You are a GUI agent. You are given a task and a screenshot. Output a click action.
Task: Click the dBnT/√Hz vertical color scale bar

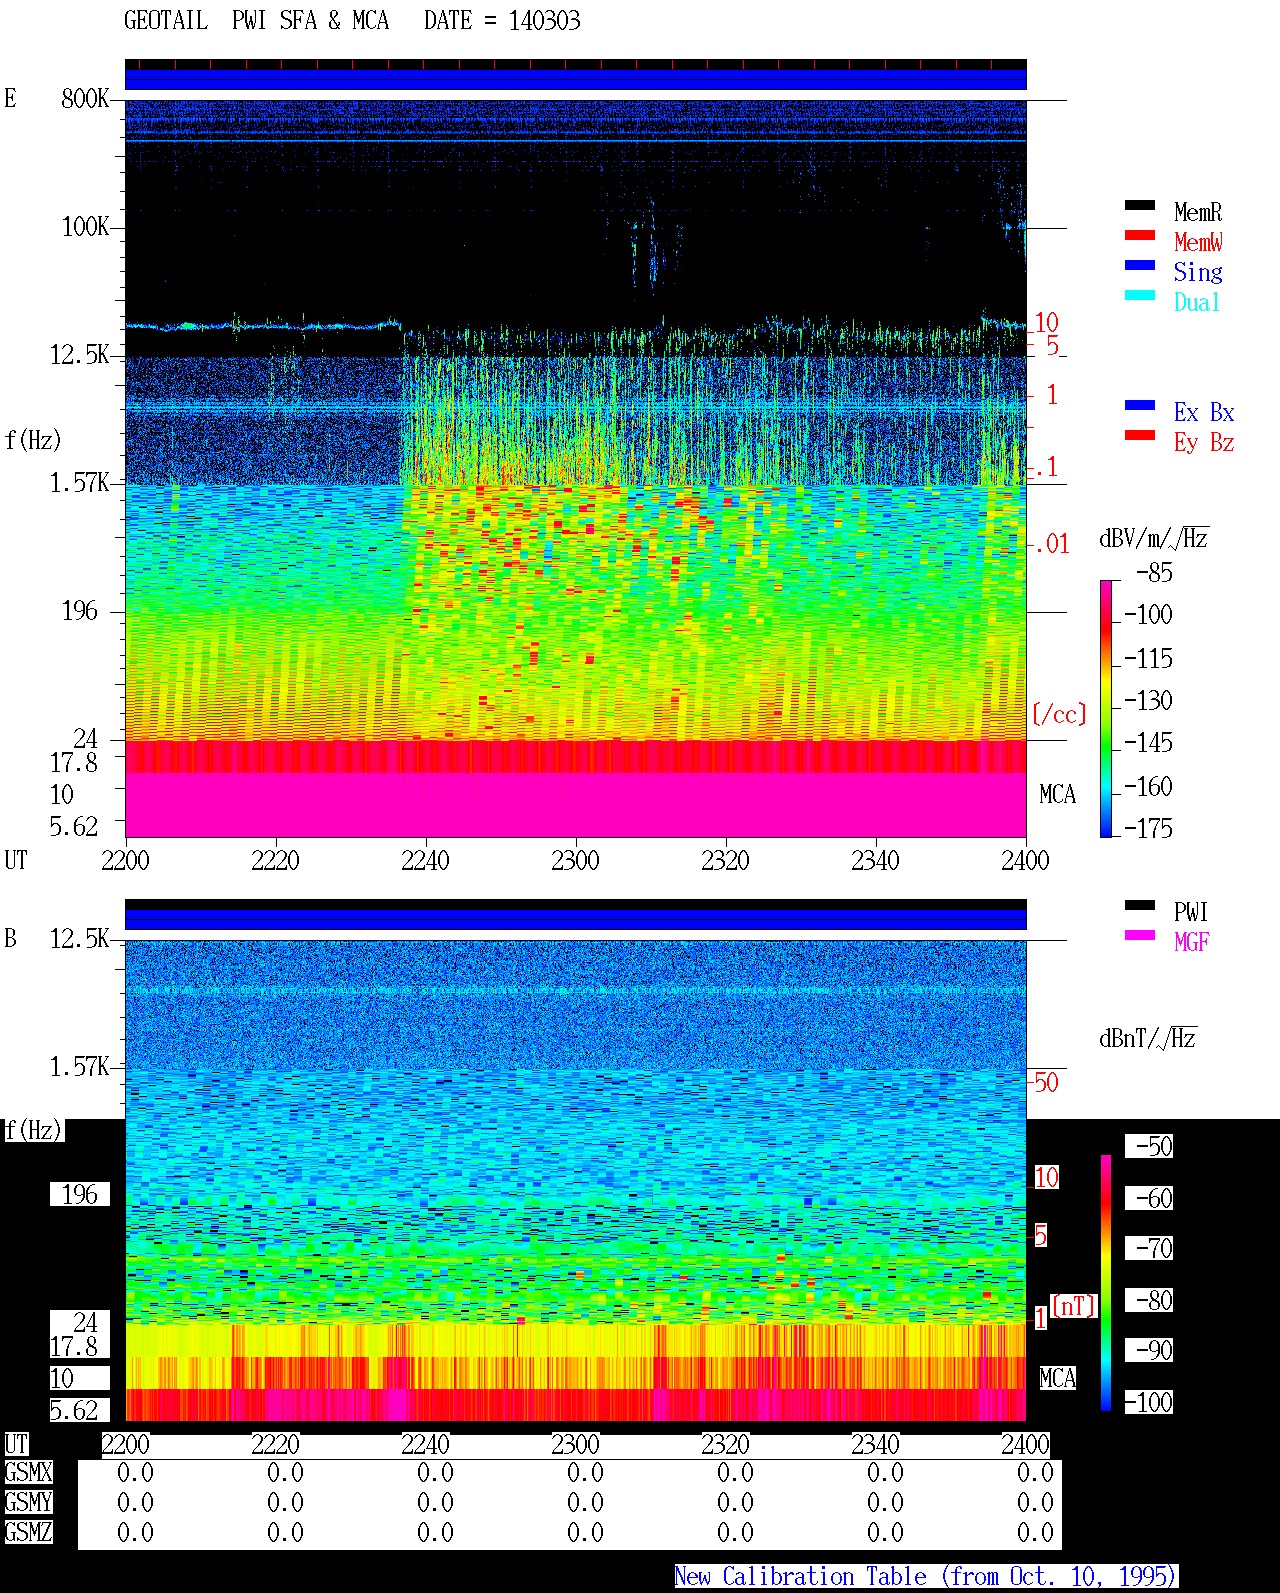coord(1106,1283)
